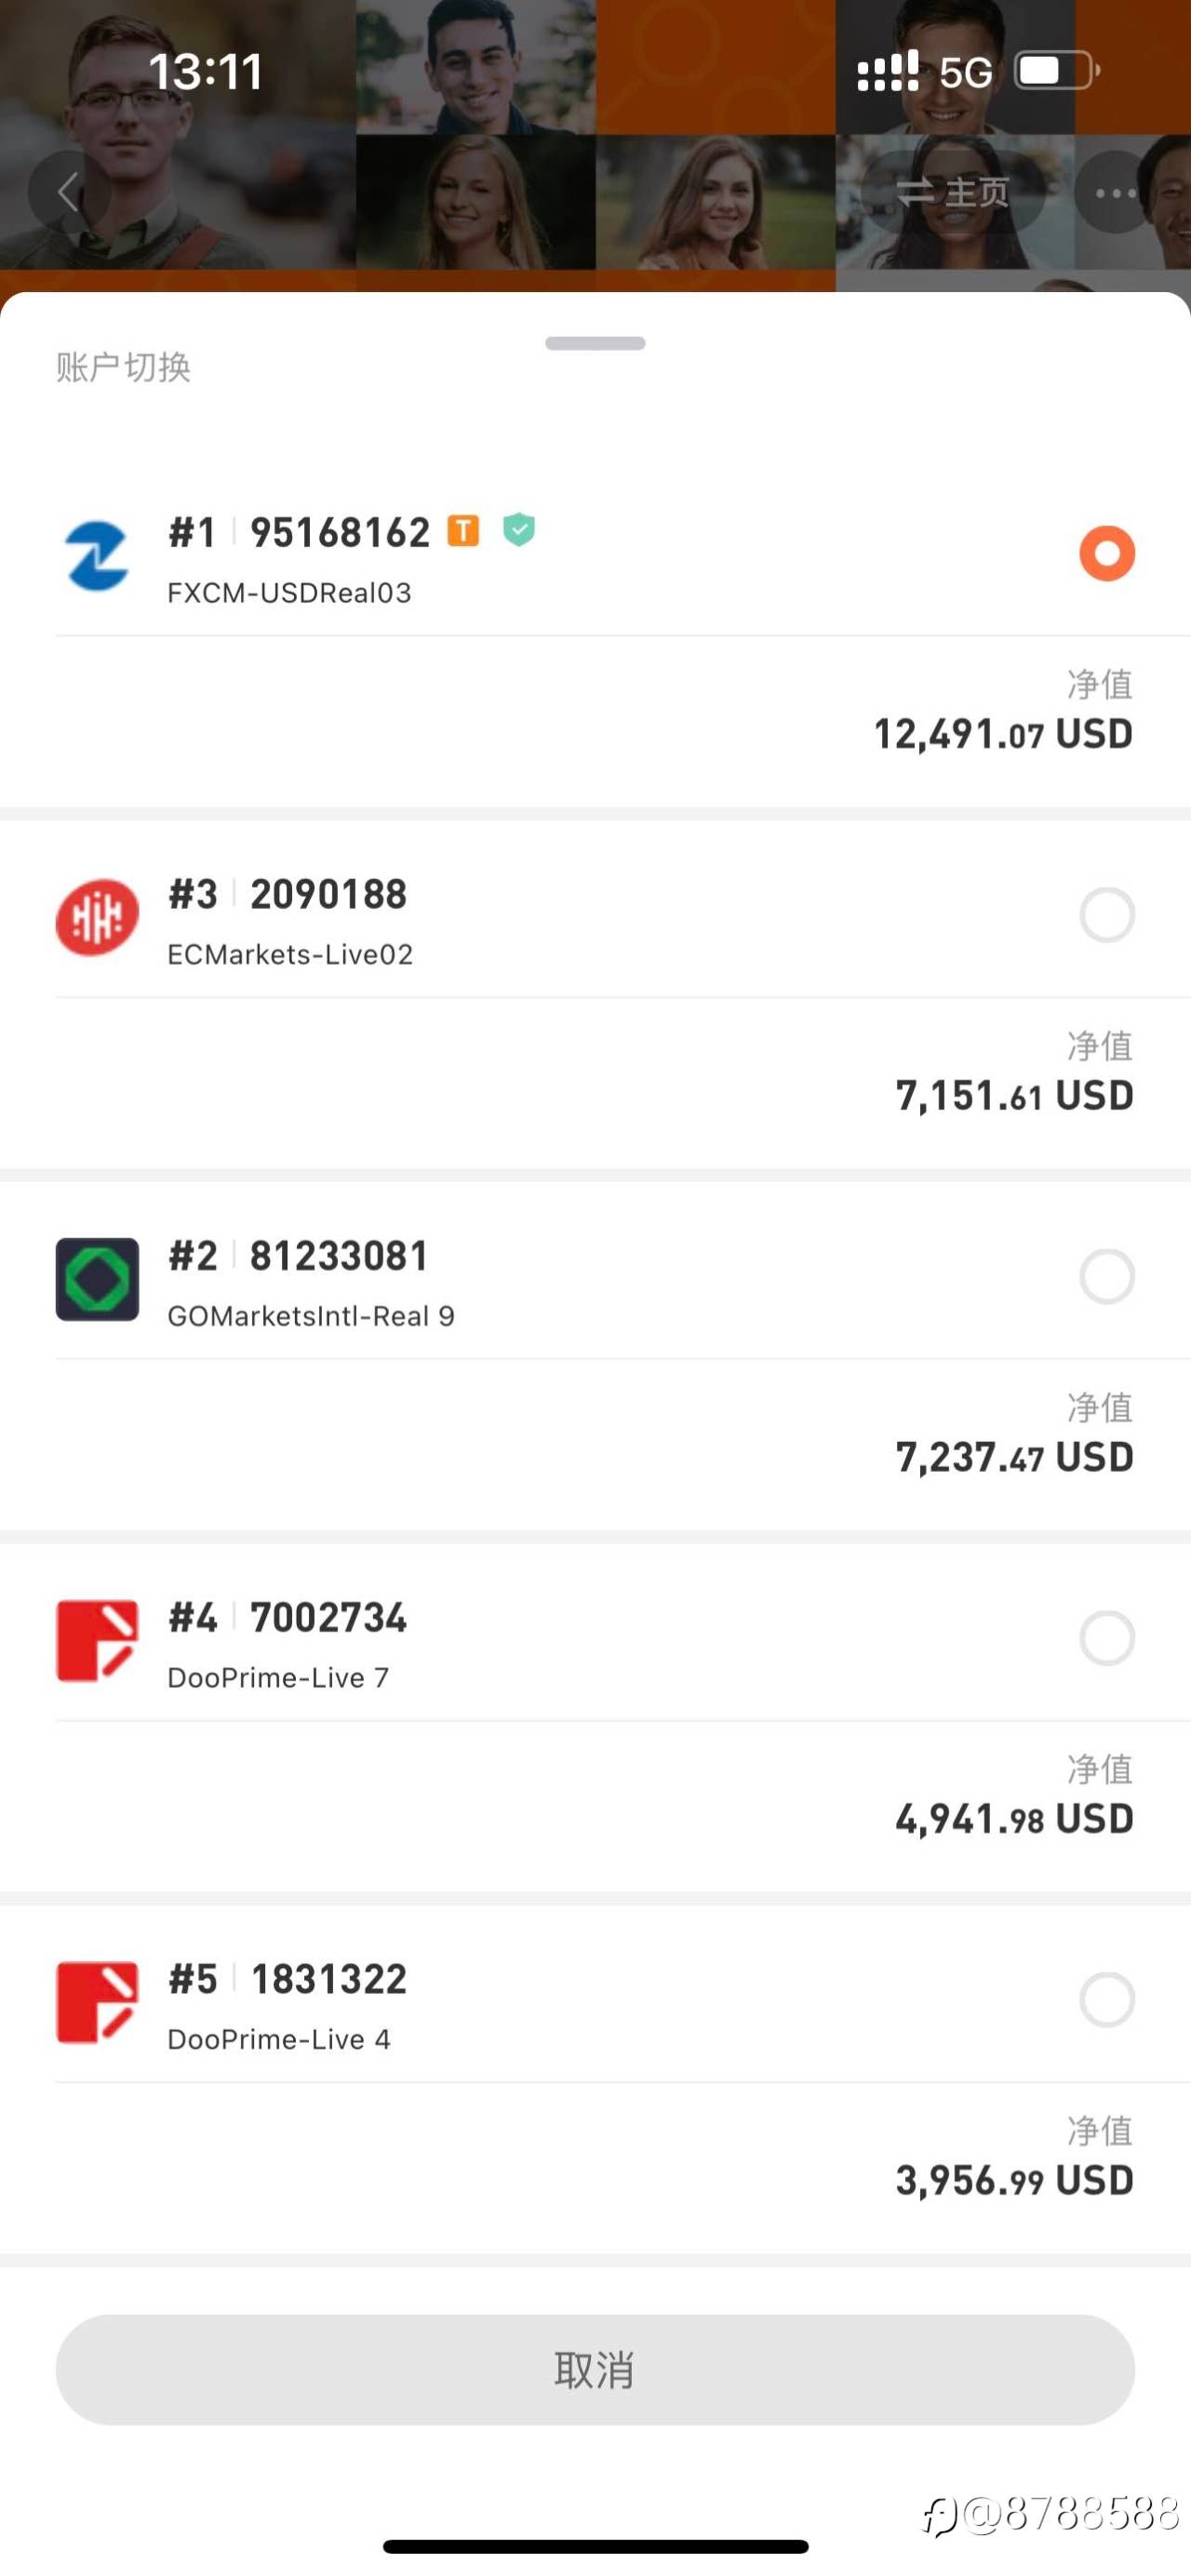The width and height of the screenshot is (1191, 2576).
Task: Select the FXCM-USDReal03 account radio button
Action: coord(1107,553)
